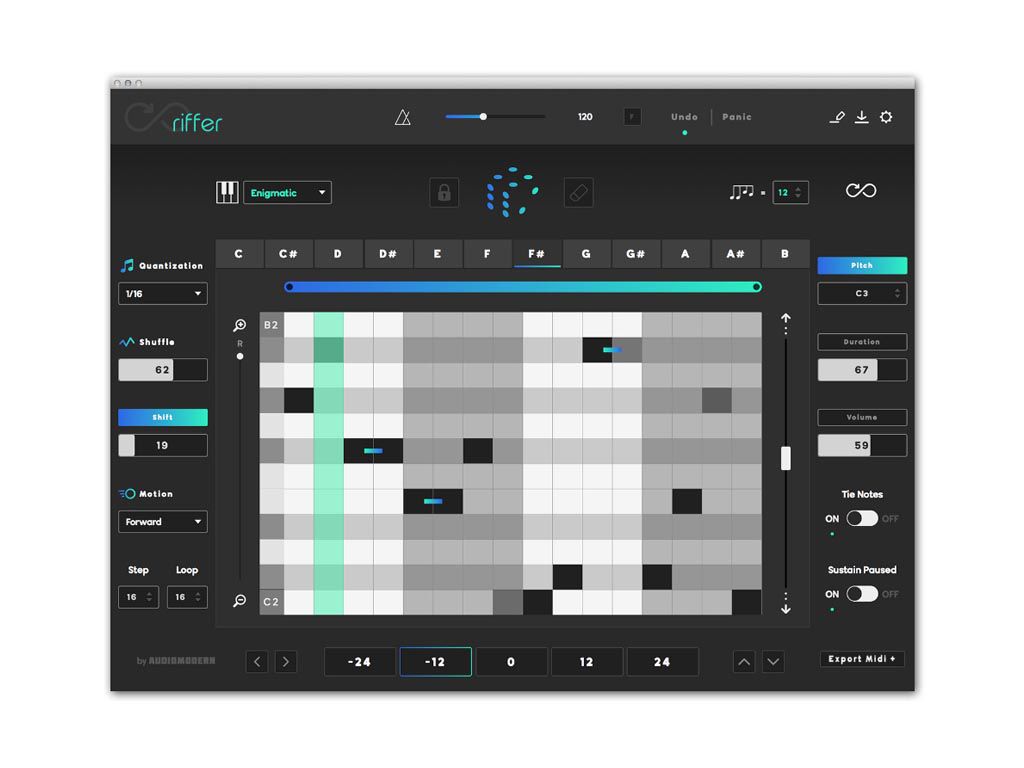Open the Enigmatic scale dropdown
Viewport: 1024px width, 768px height.
(x=287, y=193)
